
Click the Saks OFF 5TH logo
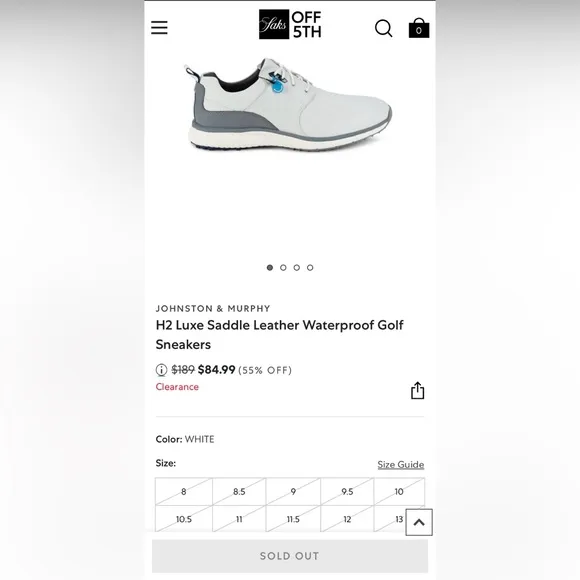[290, 24]
